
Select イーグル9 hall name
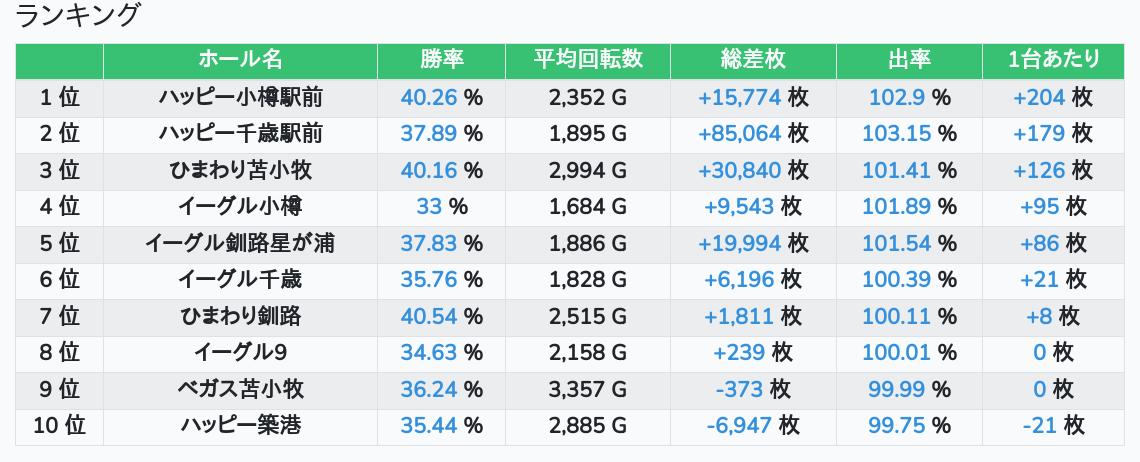click(x=240, y=353)
